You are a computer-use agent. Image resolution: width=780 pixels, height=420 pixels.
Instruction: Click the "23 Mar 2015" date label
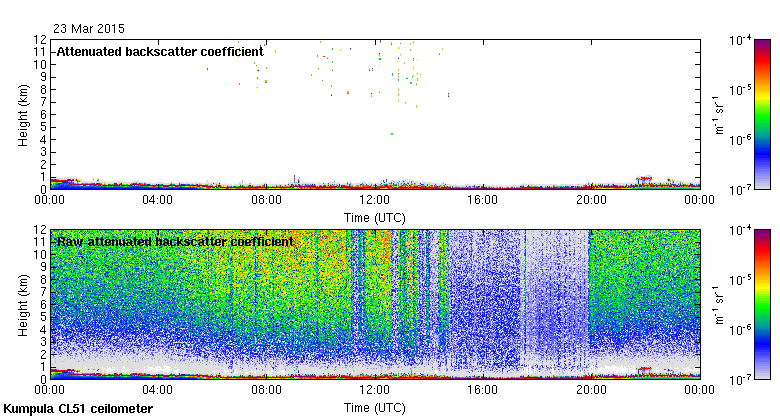click(x=89, y=28)
